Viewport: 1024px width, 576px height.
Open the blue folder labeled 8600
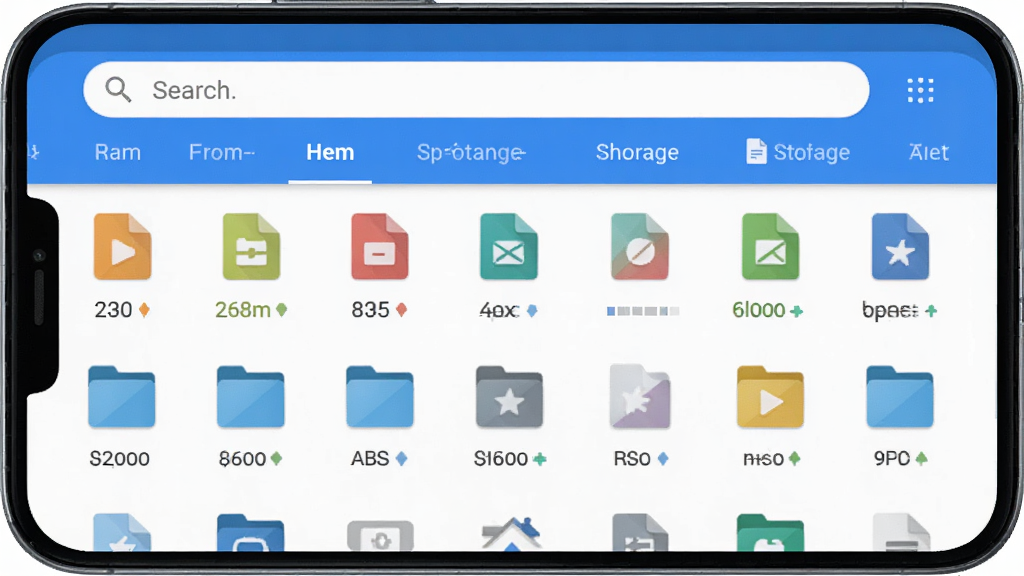click(x=251, y=397)
